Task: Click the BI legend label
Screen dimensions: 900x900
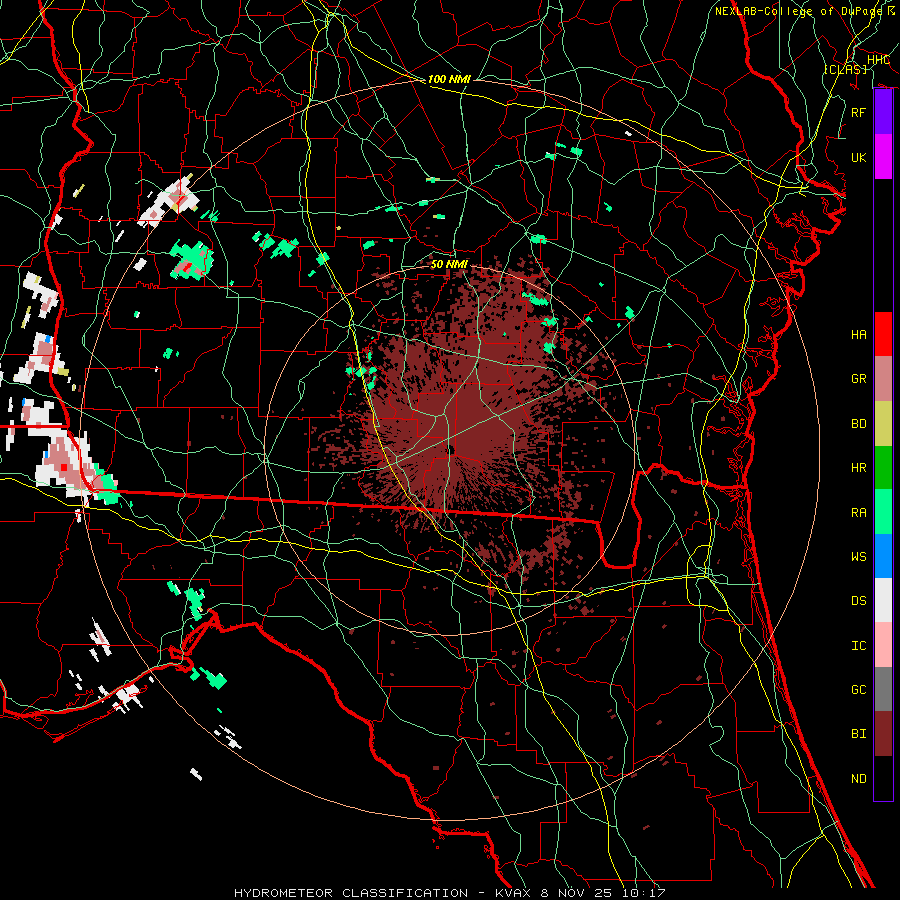Action: point(858,734)
